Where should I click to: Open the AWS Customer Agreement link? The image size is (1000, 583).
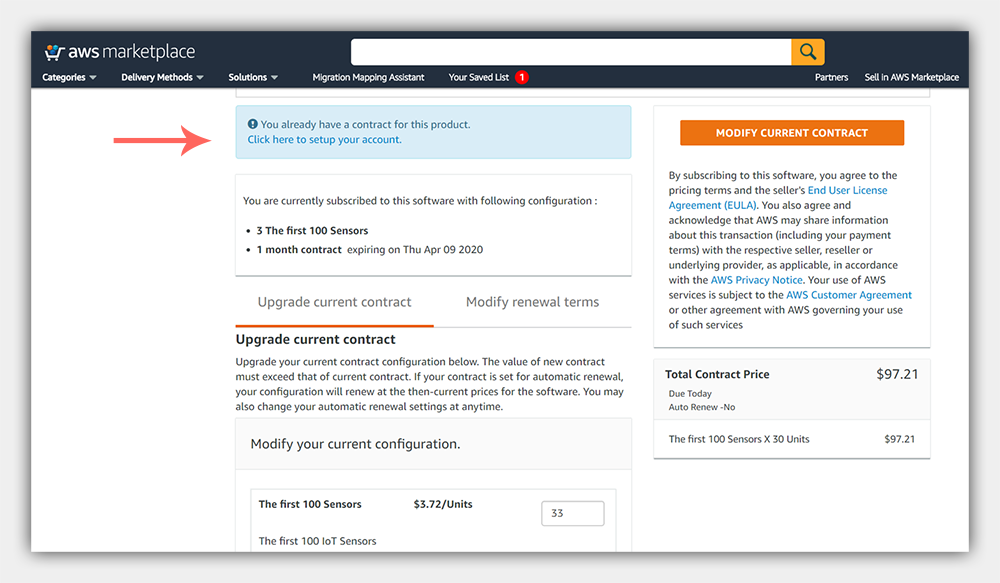point(849,295)
